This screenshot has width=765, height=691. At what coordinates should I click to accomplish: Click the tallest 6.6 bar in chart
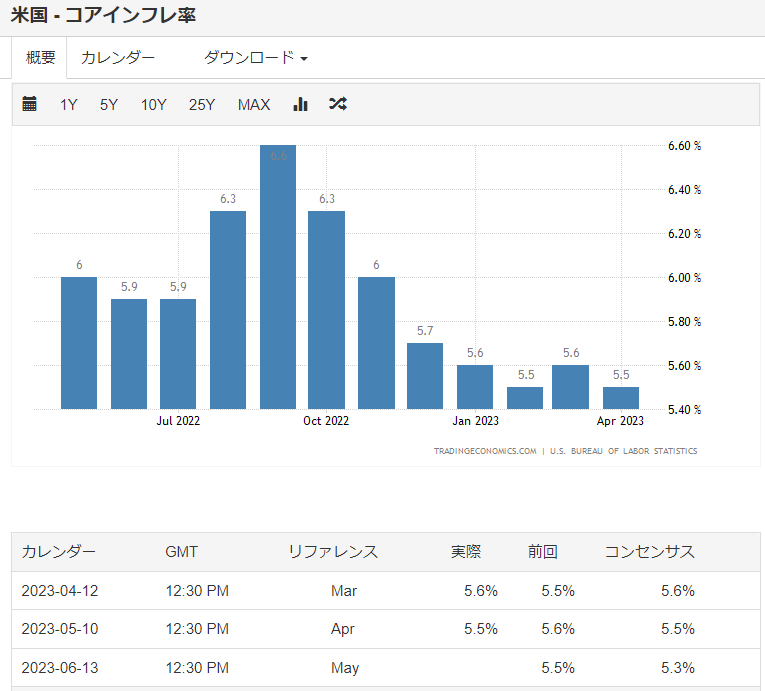(x=277, y=280)
